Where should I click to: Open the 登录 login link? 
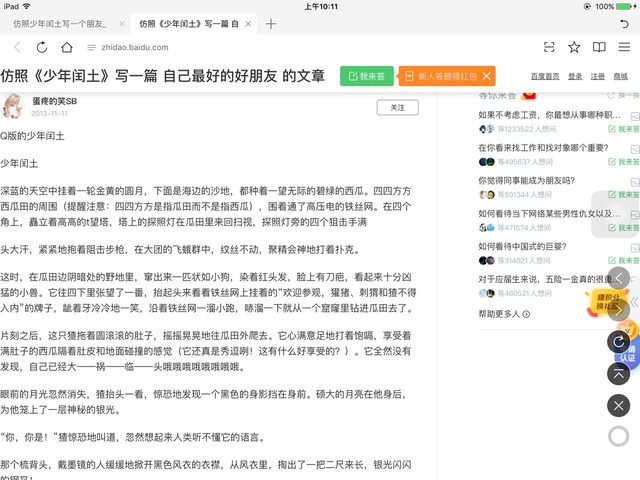(x=575, y=76)
